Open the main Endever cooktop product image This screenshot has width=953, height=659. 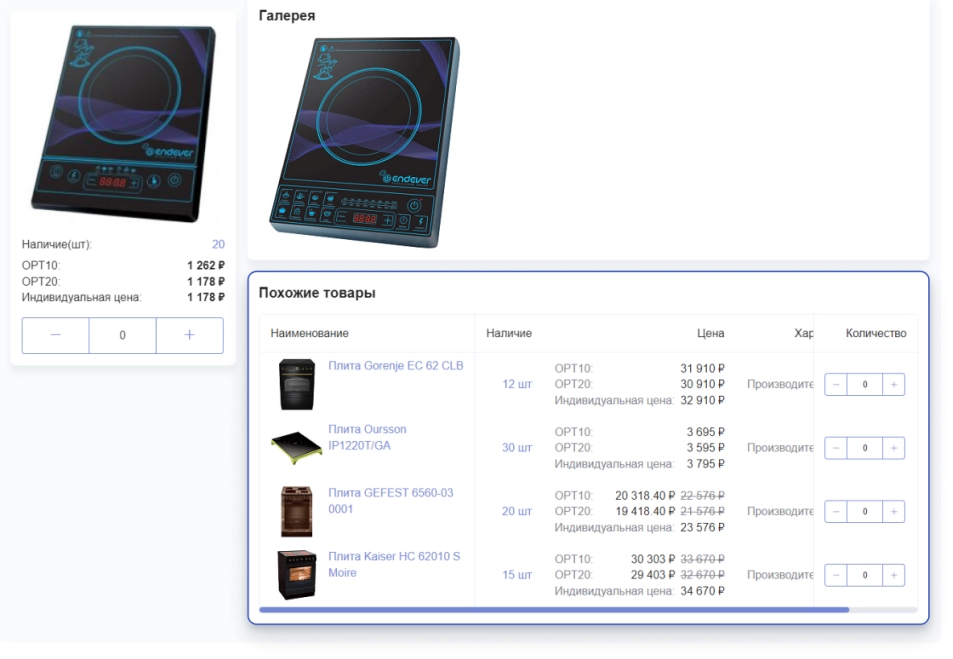click(x=123, y=122)
